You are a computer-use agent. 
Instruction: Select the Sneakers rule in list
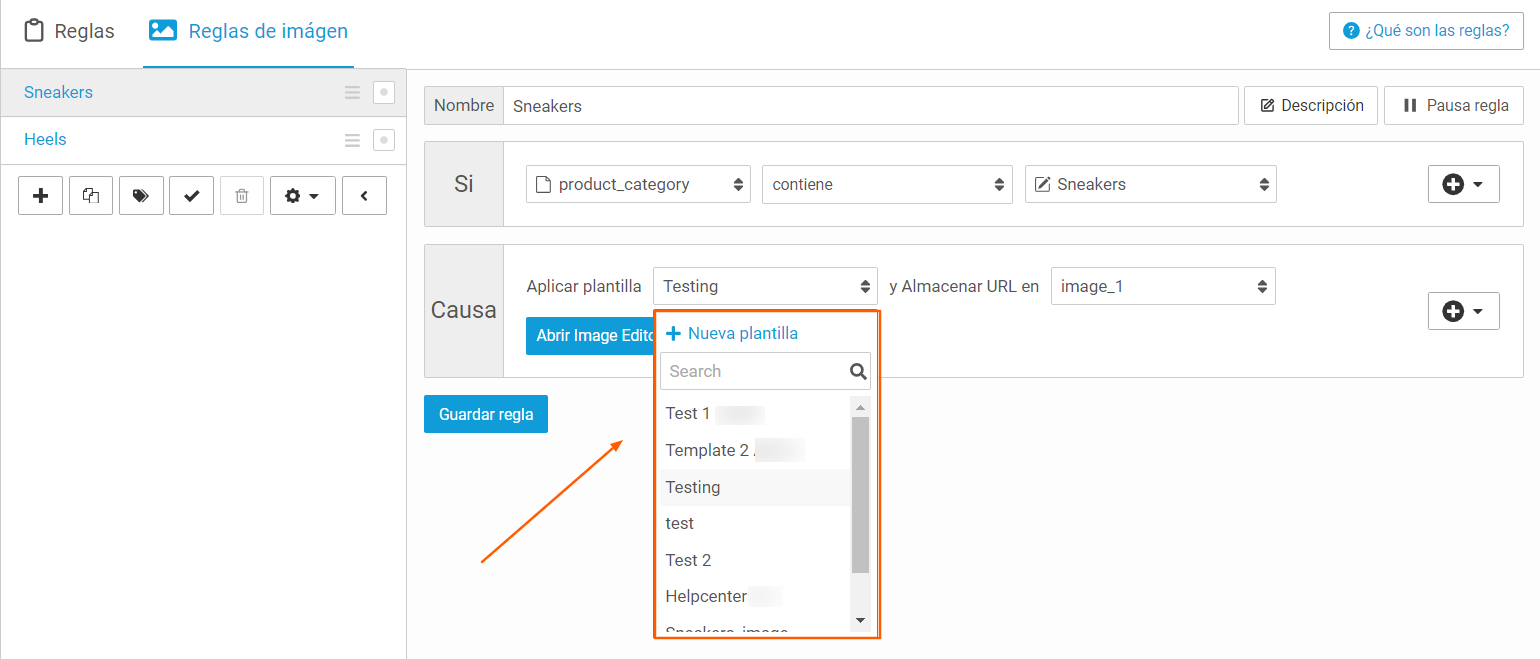pos(203,92)
